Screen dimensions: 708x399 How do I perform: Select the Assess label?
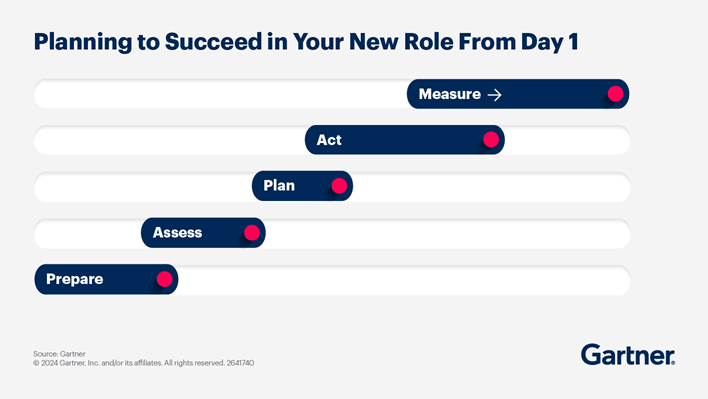(177, 232)
